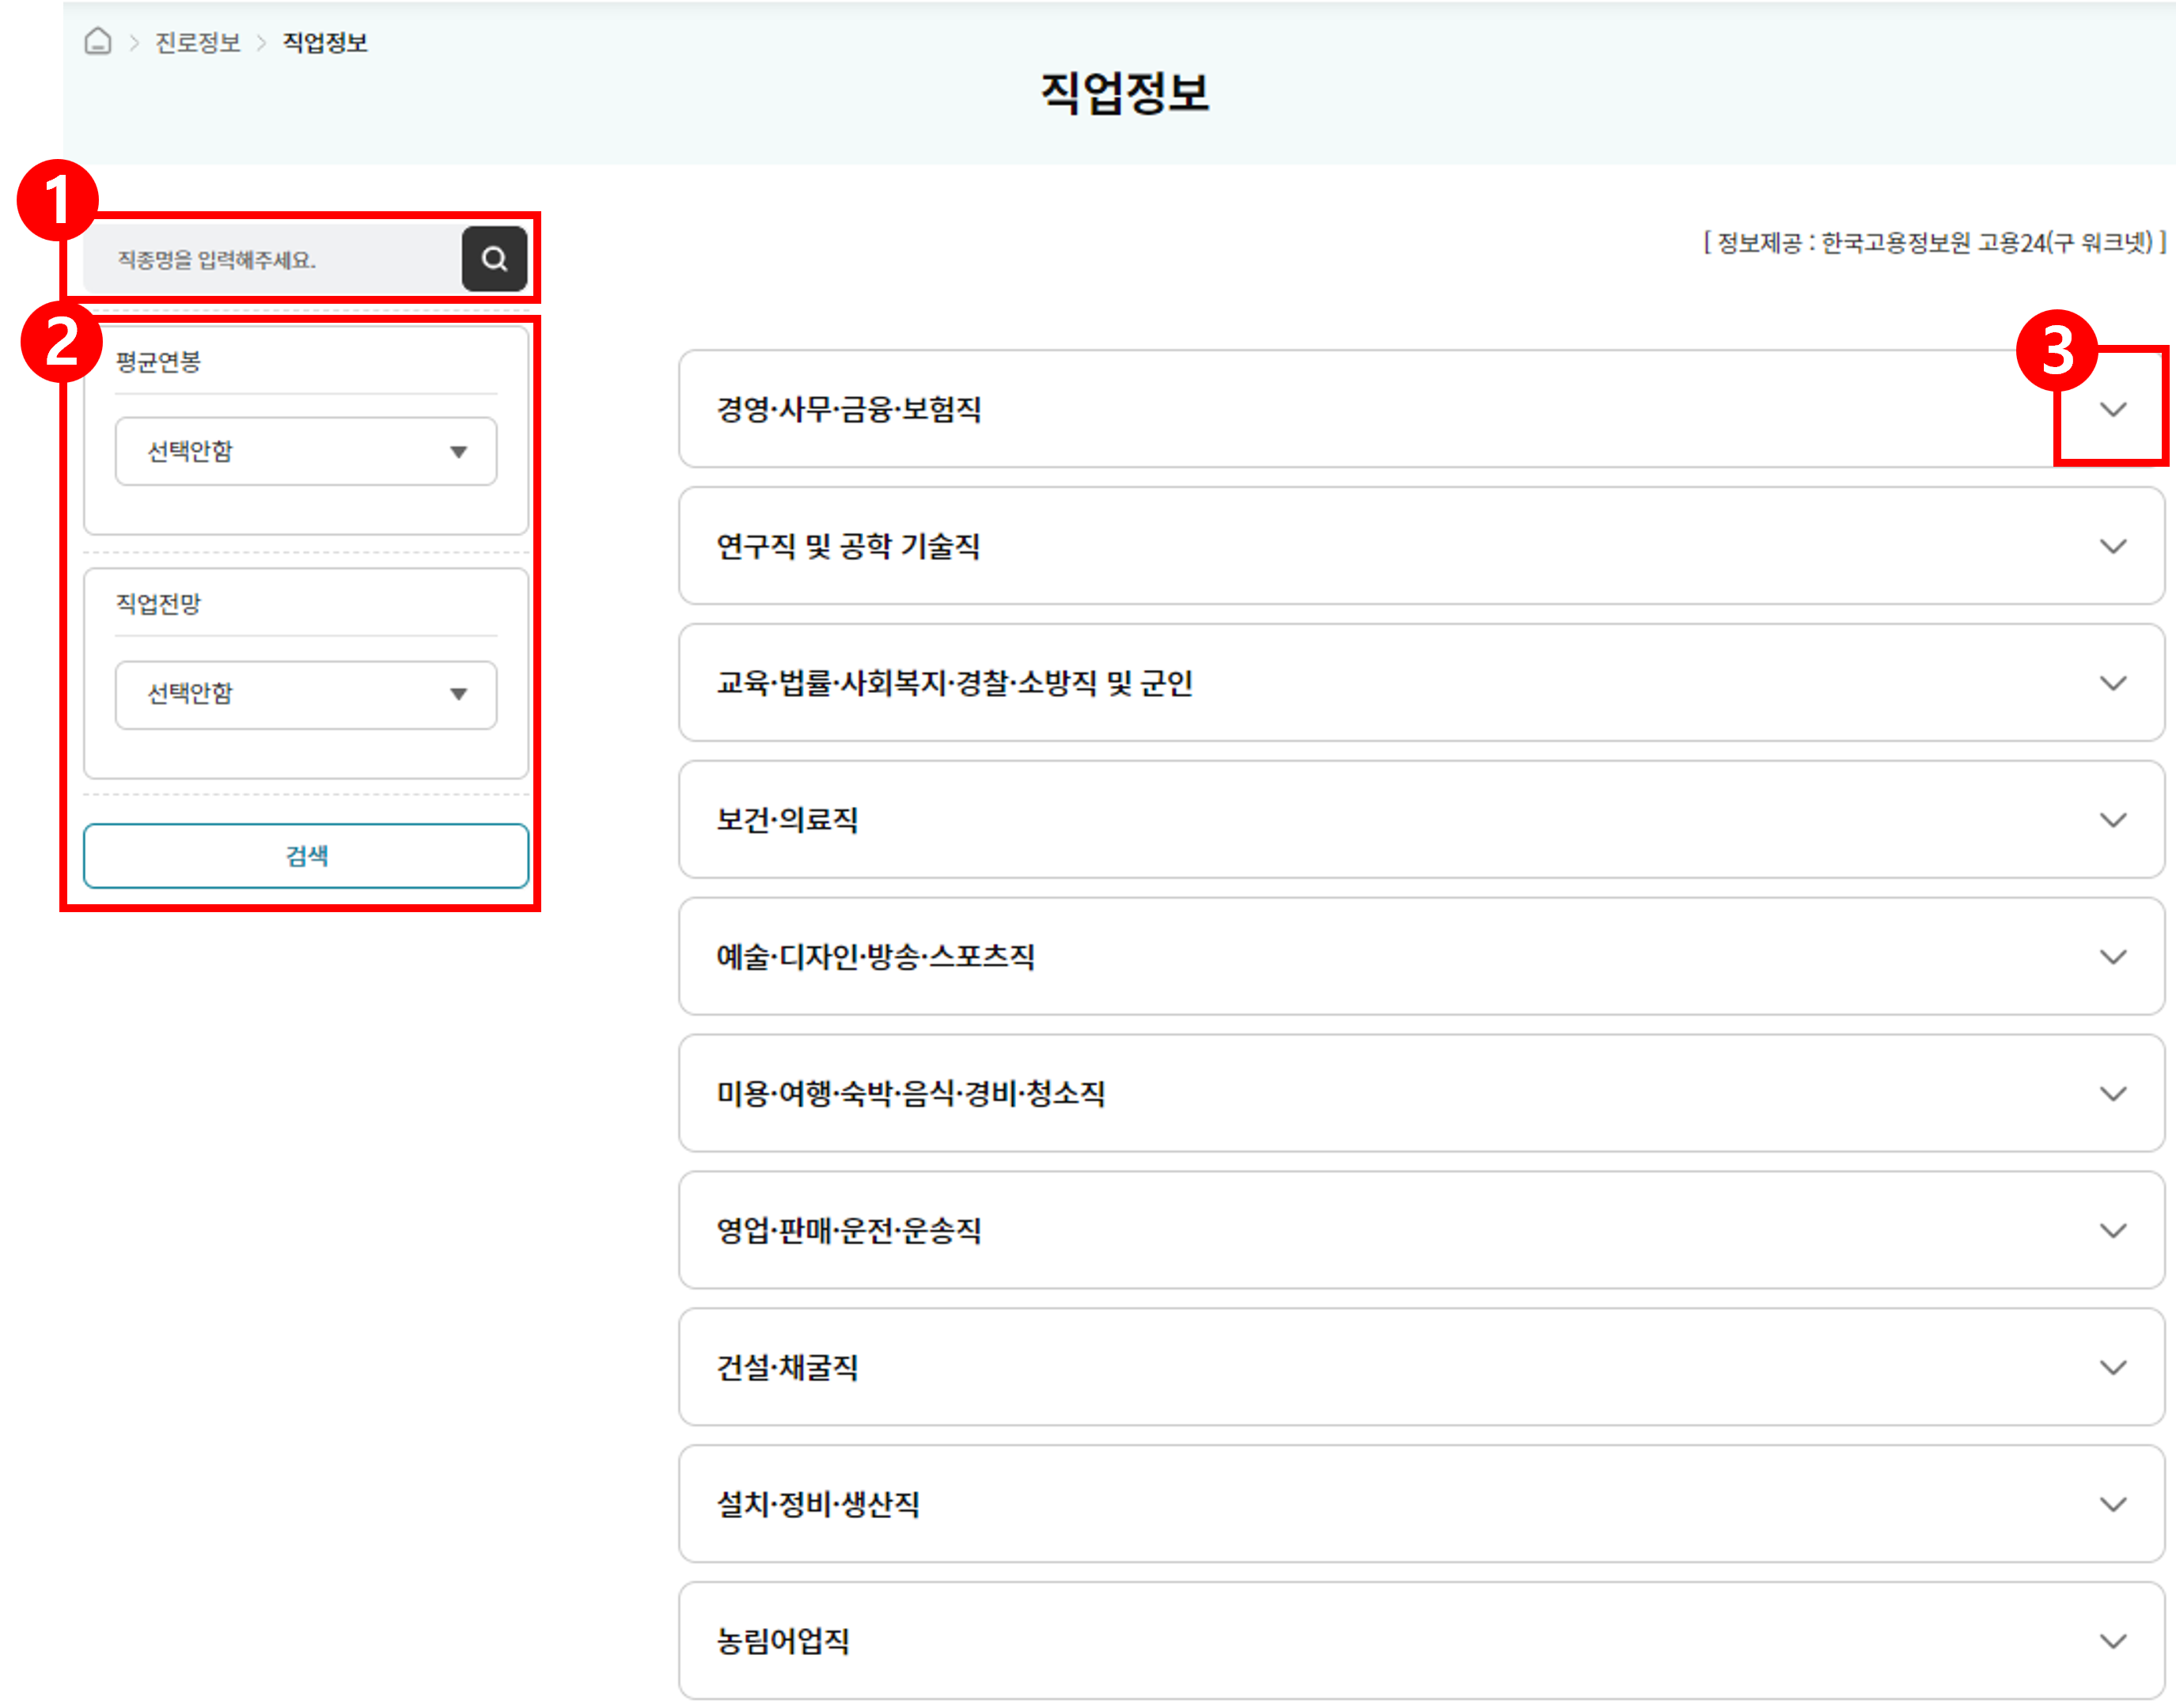Open the 직업정보 breadcrumb link
Image resolution: width=2176 pixels, height=1708 pixels.
(x=325, y=43)
